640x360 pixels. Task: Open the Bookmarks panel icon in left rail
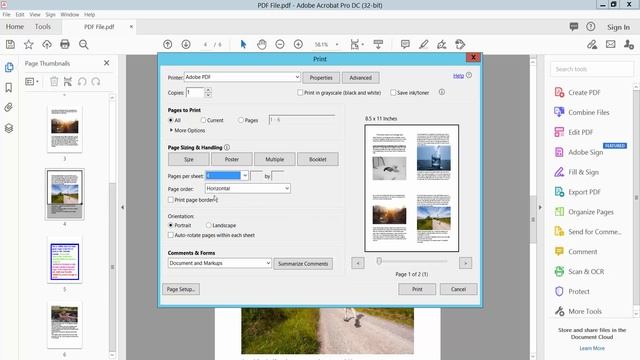click(x=9, y=87)
